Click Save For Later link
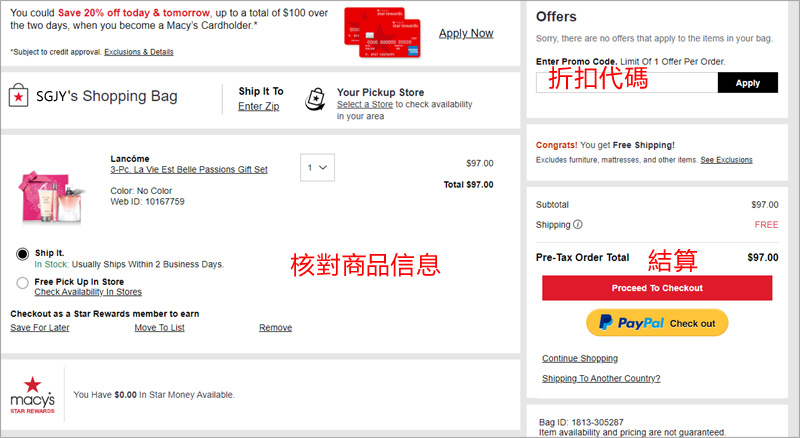 40,327
